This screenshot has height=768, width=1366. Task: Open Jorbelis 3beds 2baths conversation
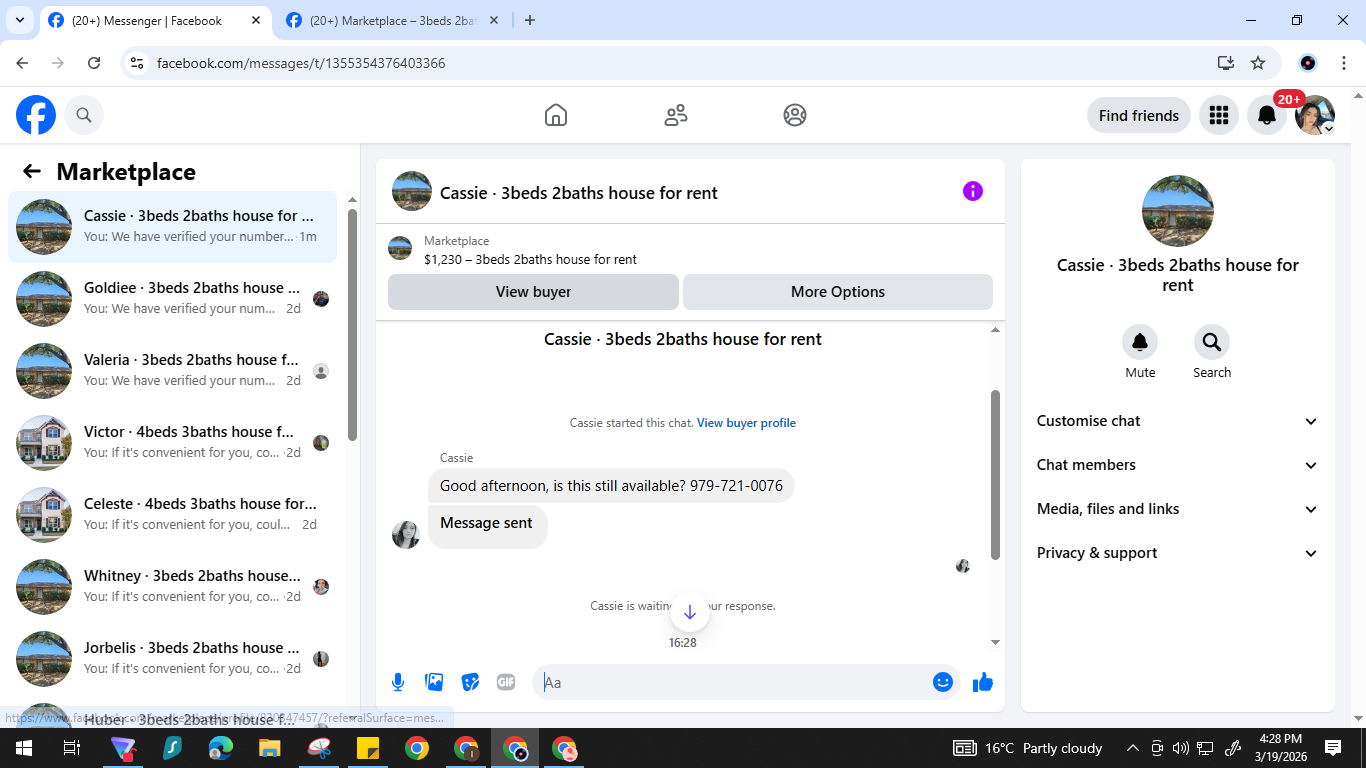172,659
